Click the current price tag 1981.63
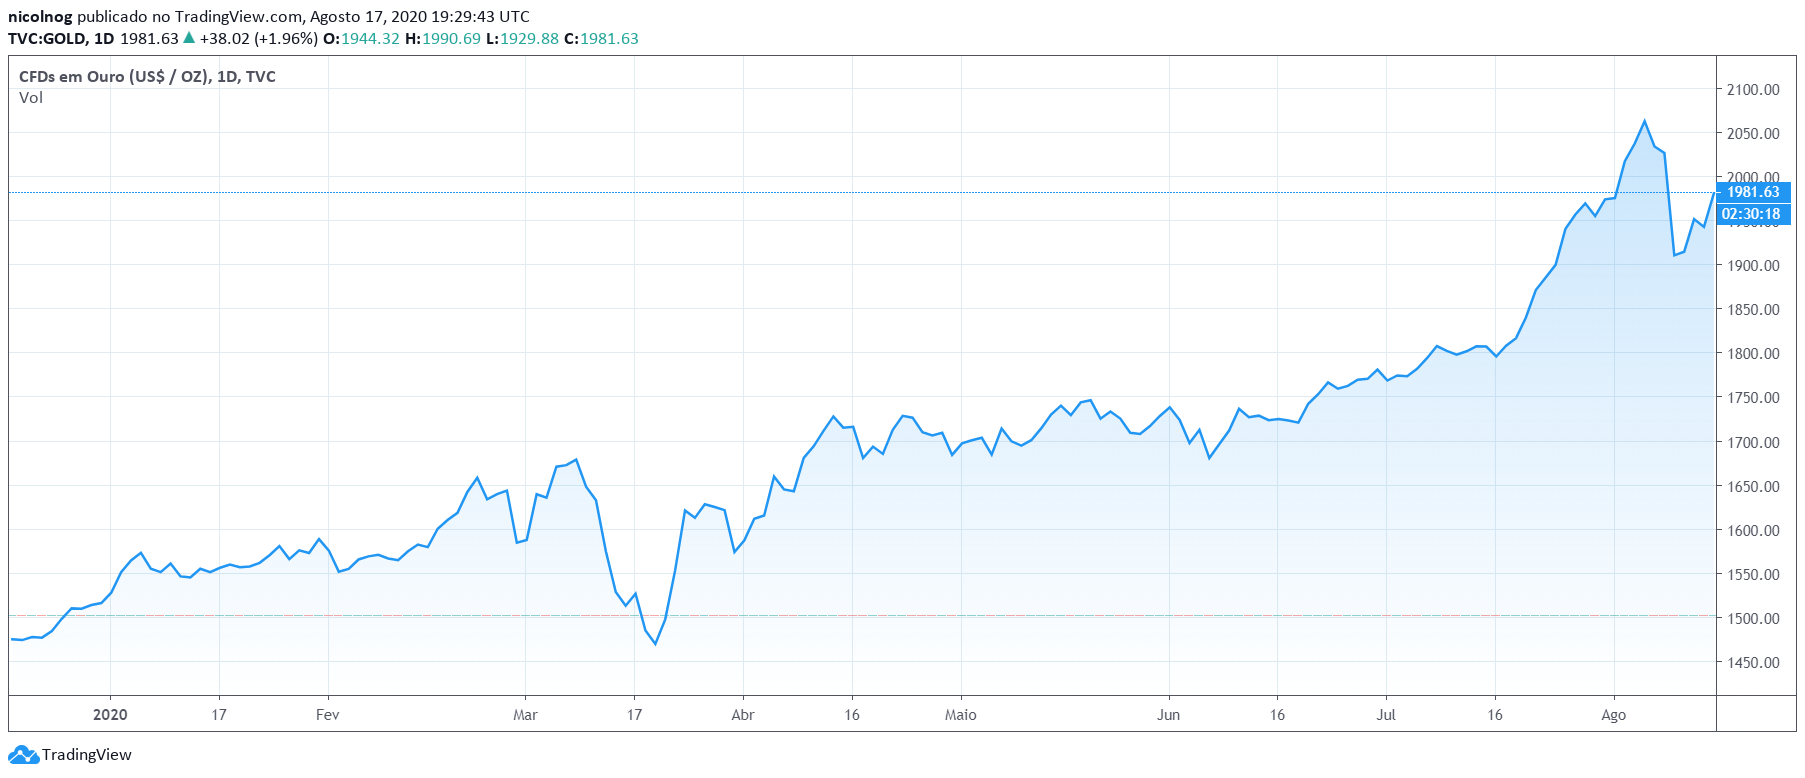 pyautogui.click(x=1753, y=192)
